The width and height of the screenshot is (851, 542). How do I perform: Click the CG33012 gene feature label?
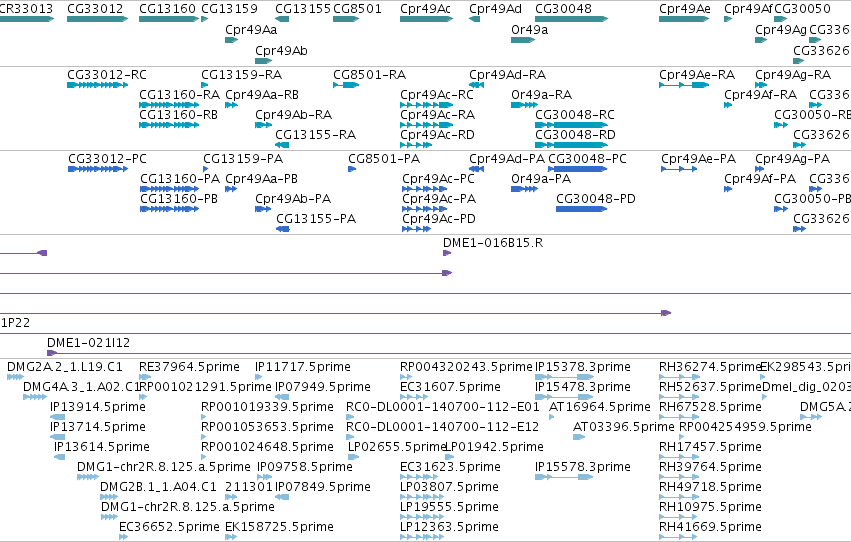click(x=95, y=9)
